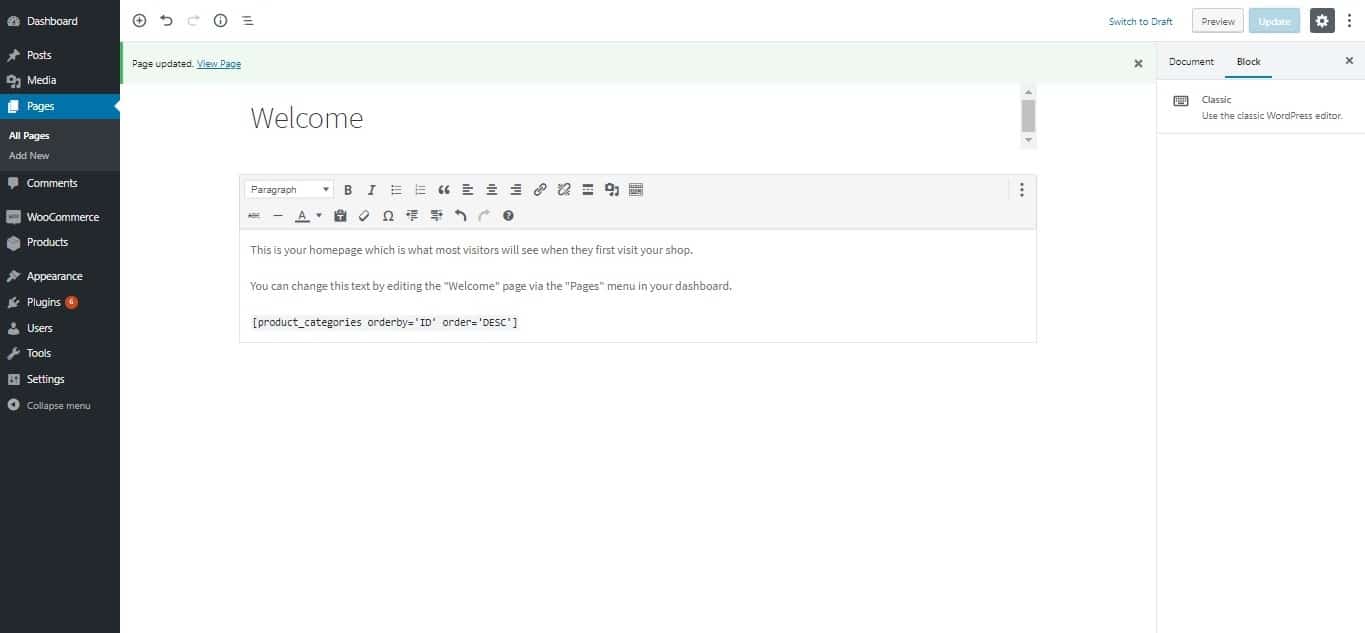Create a bulleted list
The image size is (1365, 633).
(395, 189)
